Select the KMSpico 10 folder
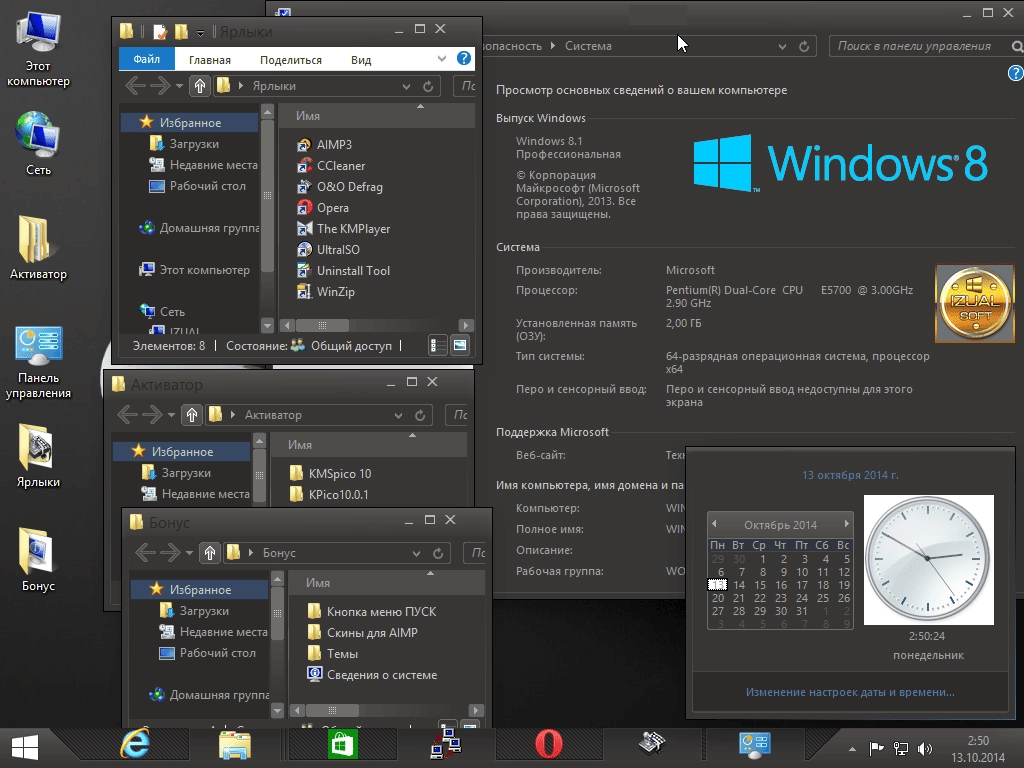Viewport: 1024px width, 768px height. click(330, 473)
